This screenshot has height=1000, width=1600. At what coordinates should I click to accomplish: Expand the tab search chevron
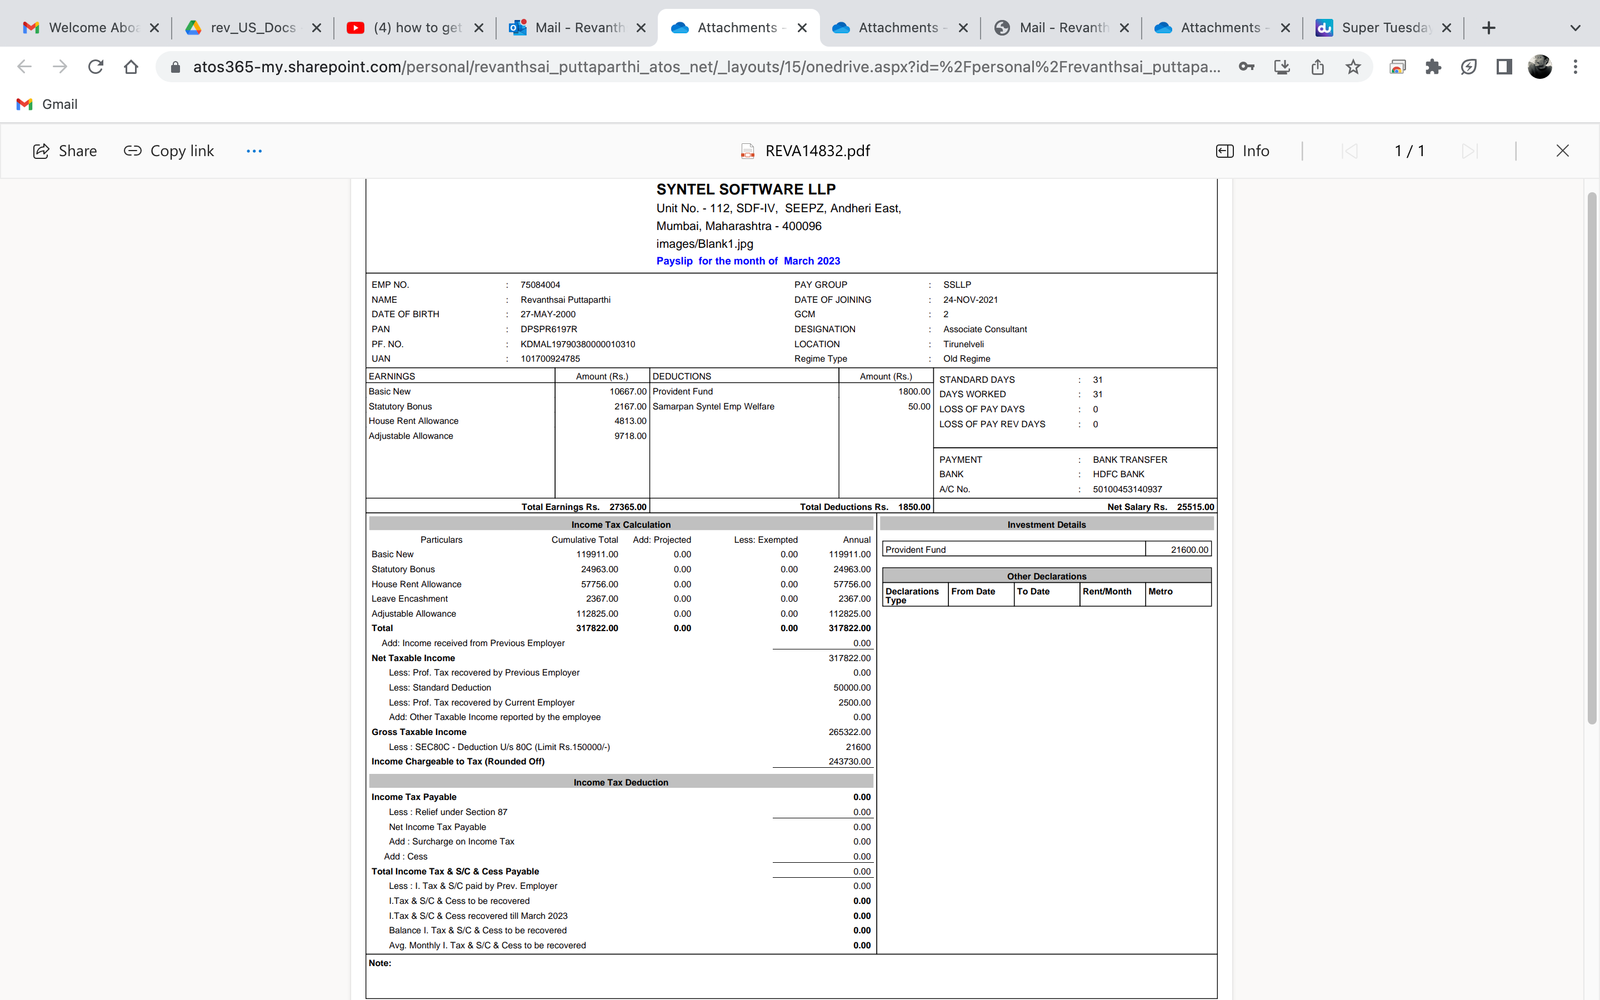1575,28
